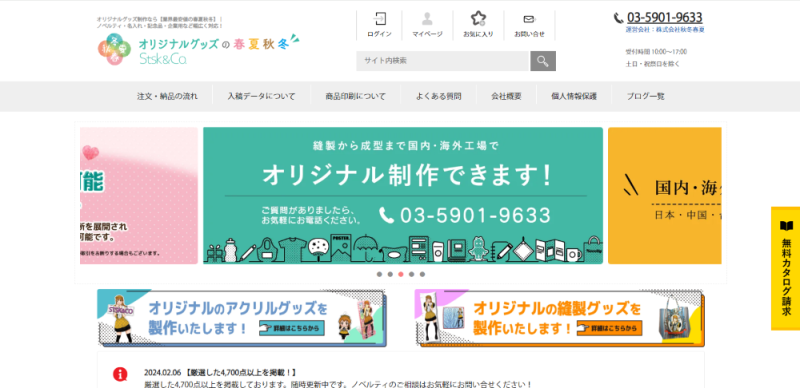
Task: Open 会社概要 menu item
Action: point(506,96)
